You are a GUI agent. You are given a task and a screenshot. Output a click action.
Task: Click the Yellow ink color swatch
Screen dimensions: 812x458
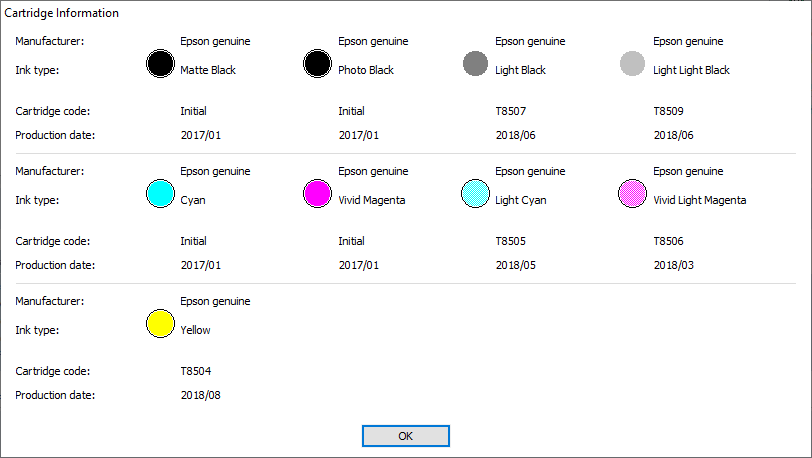click(160, 324)
